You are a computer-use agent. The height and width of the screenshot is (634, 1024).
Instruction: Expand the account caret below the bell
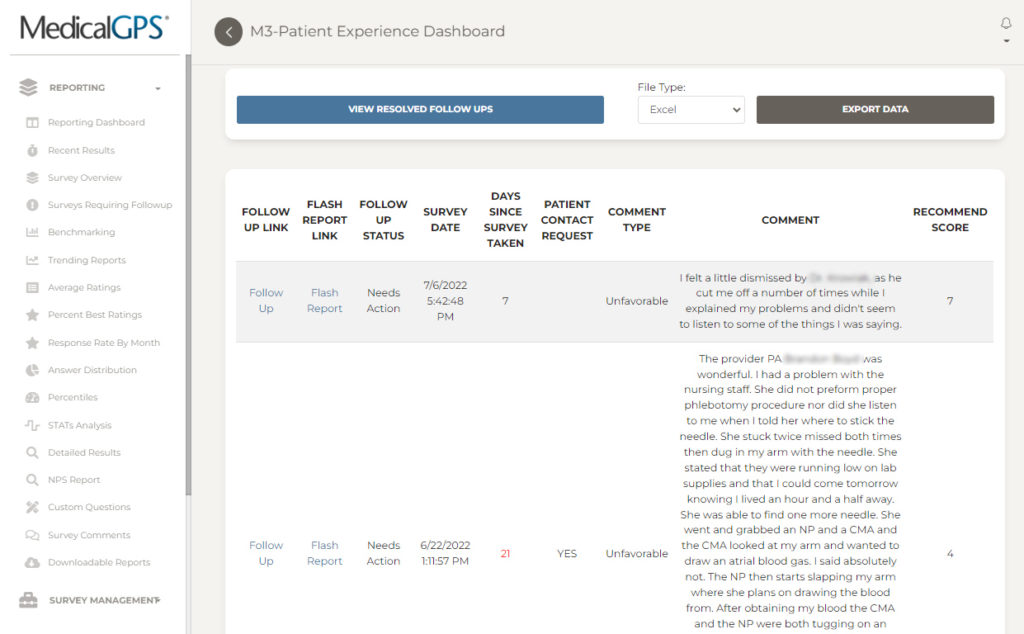tap(1007, 42)
